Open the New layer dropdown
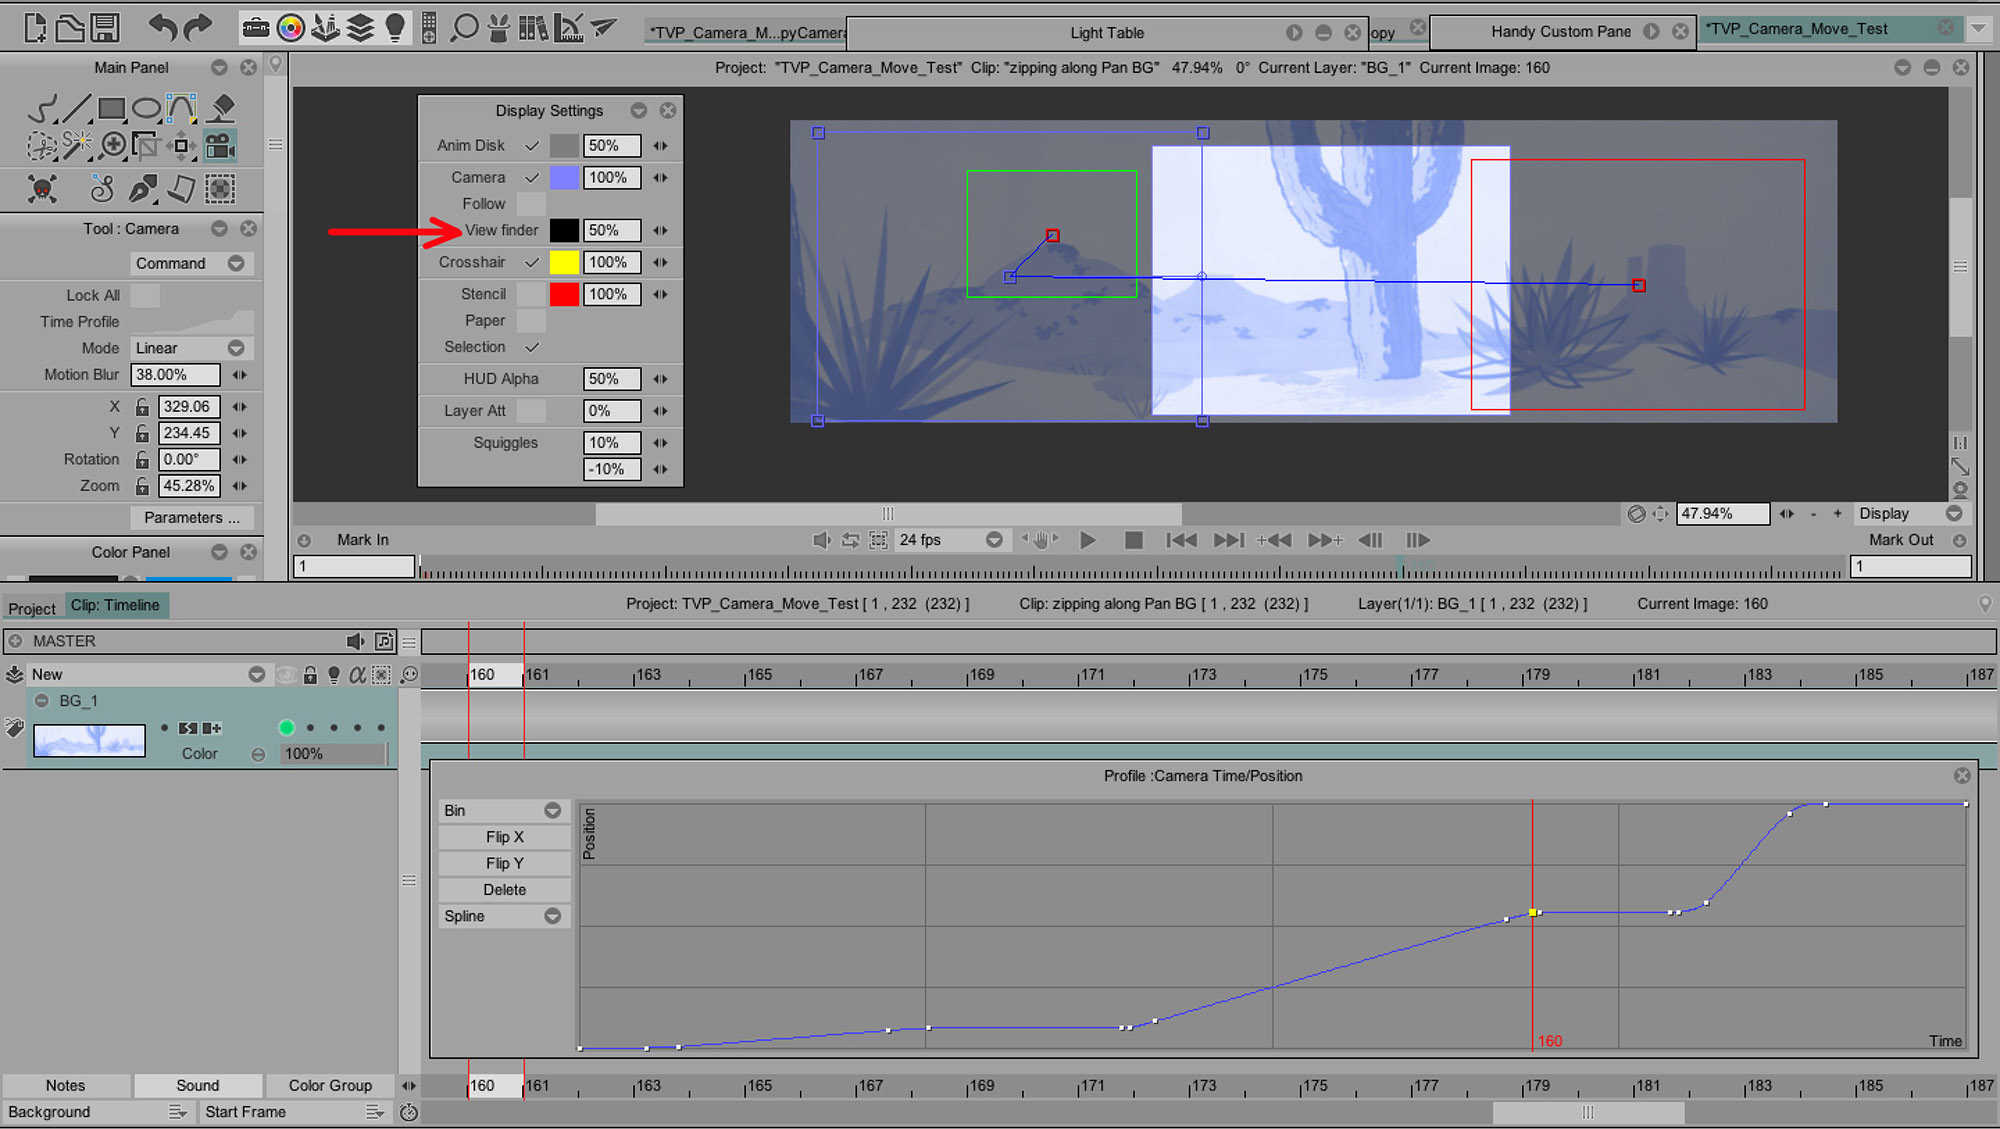Viewport: 2000px width, 1129px height. click(148, 675)
